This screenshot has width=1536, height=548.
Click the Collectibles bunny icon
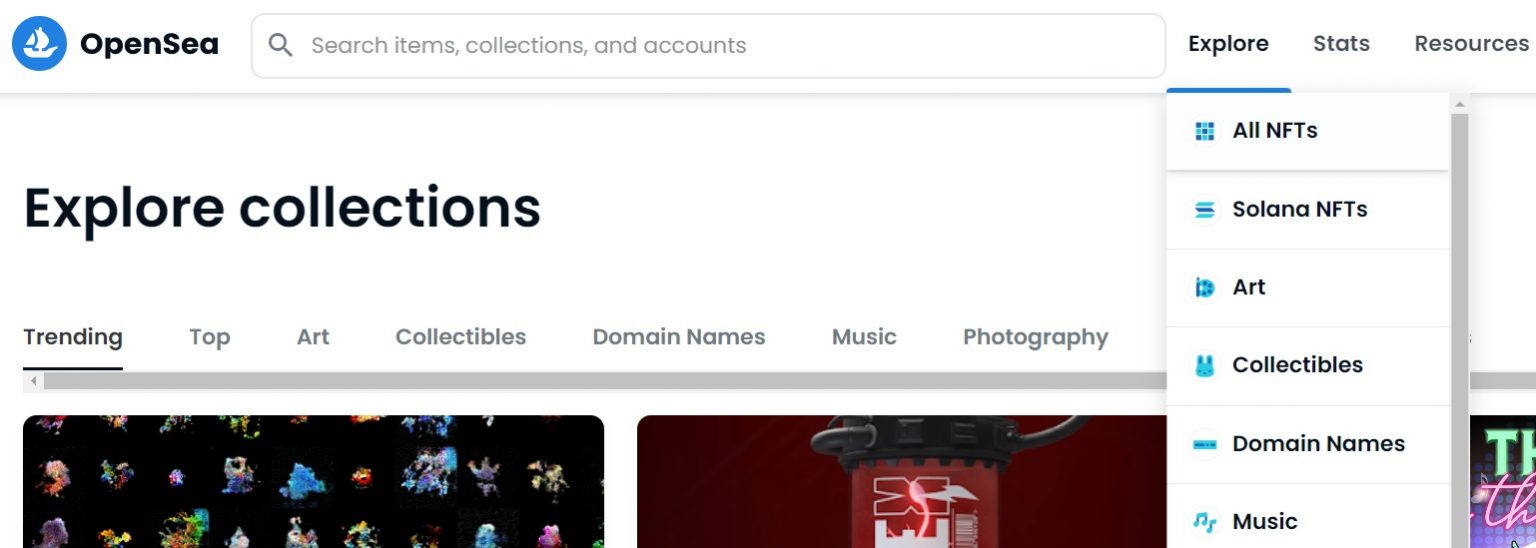1205,366
